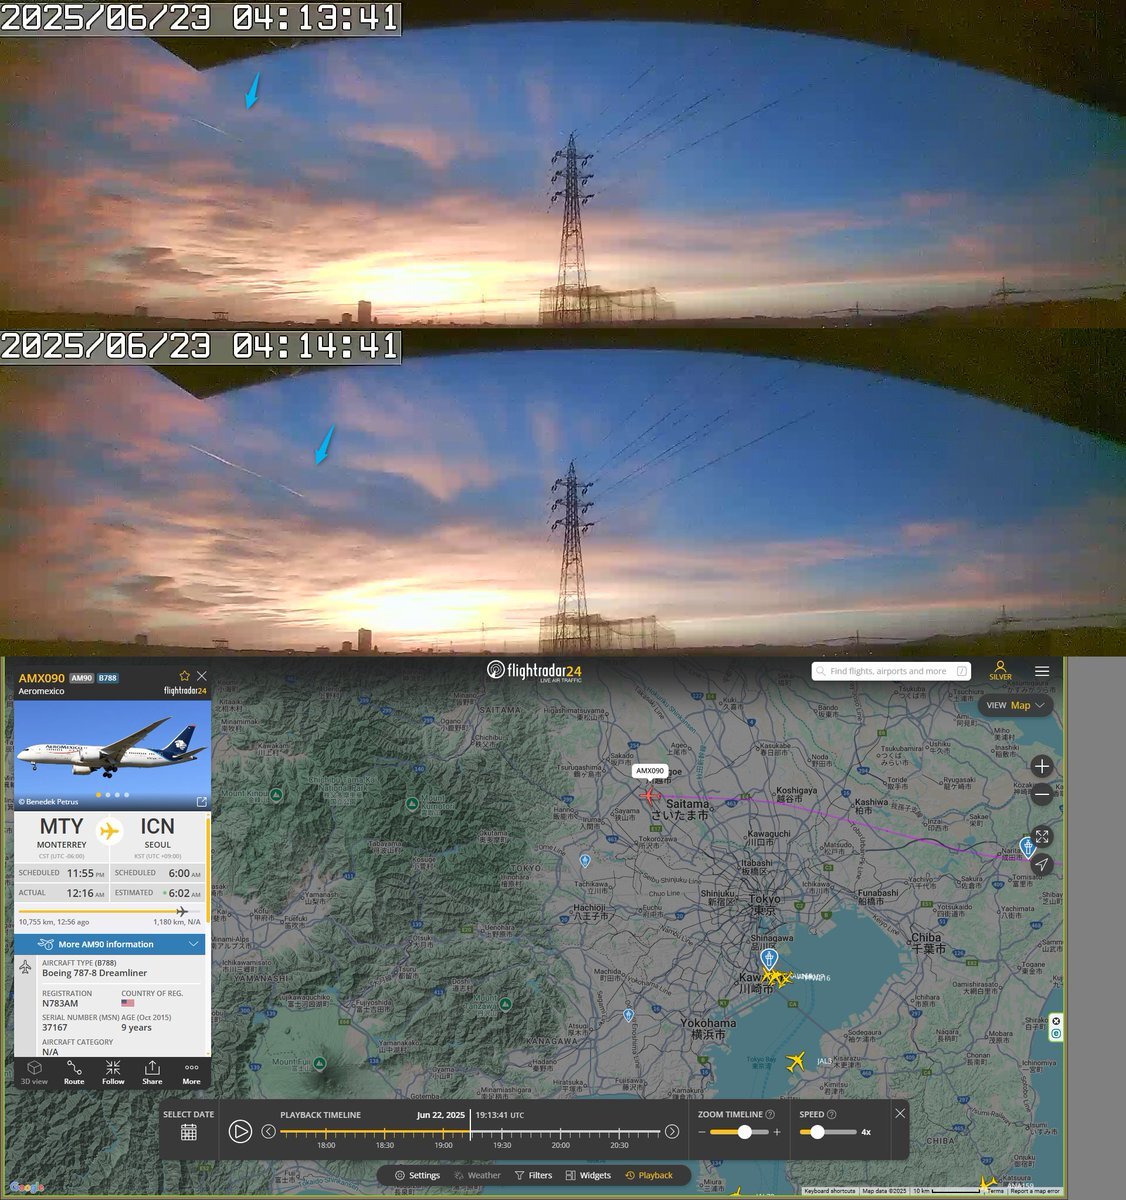The height and width of the screenshot is (1200, 1126).
Task: Start playback with the play button
Action: pyautogui.click(x=240, y=1131)
